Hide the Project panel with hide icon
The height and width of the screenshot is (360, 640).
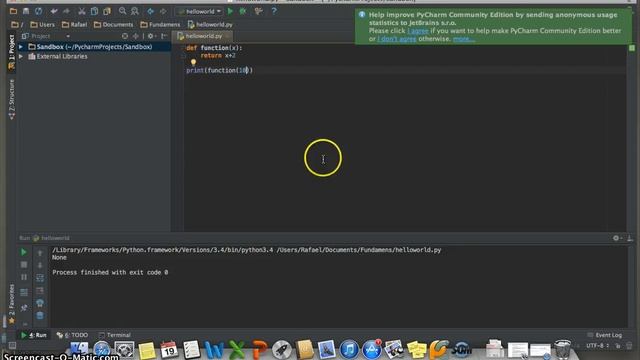point(164,36)
